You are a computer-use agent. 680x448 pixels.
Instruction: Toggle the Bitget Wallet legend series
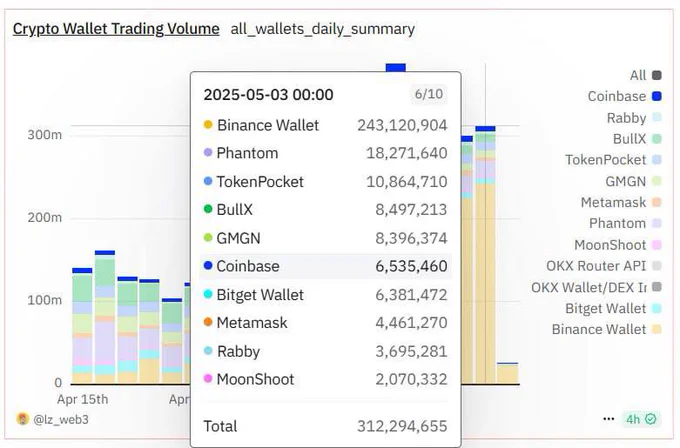613,308
